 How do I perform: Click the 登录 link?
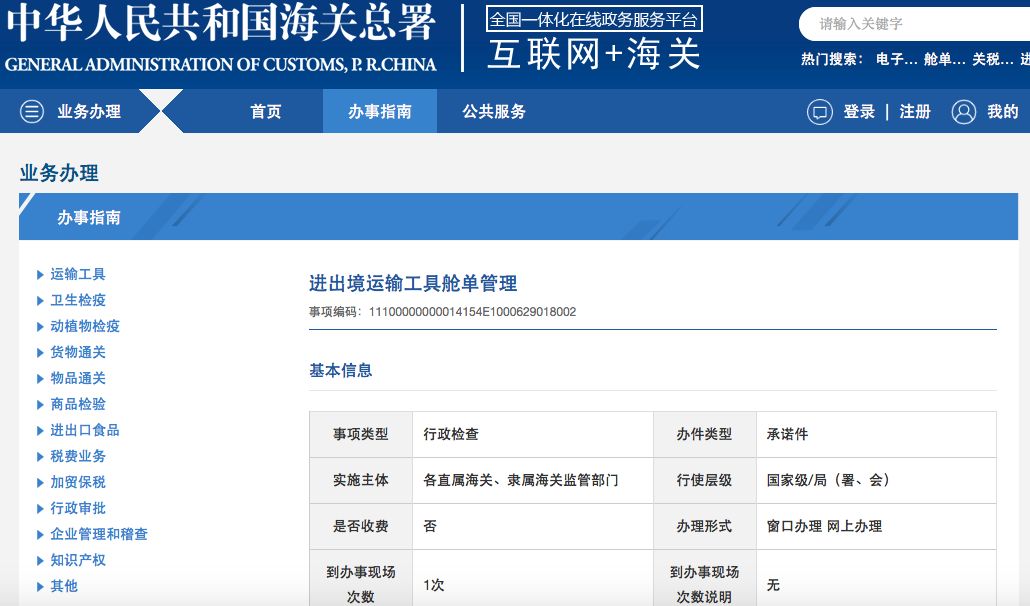point(857,111)
